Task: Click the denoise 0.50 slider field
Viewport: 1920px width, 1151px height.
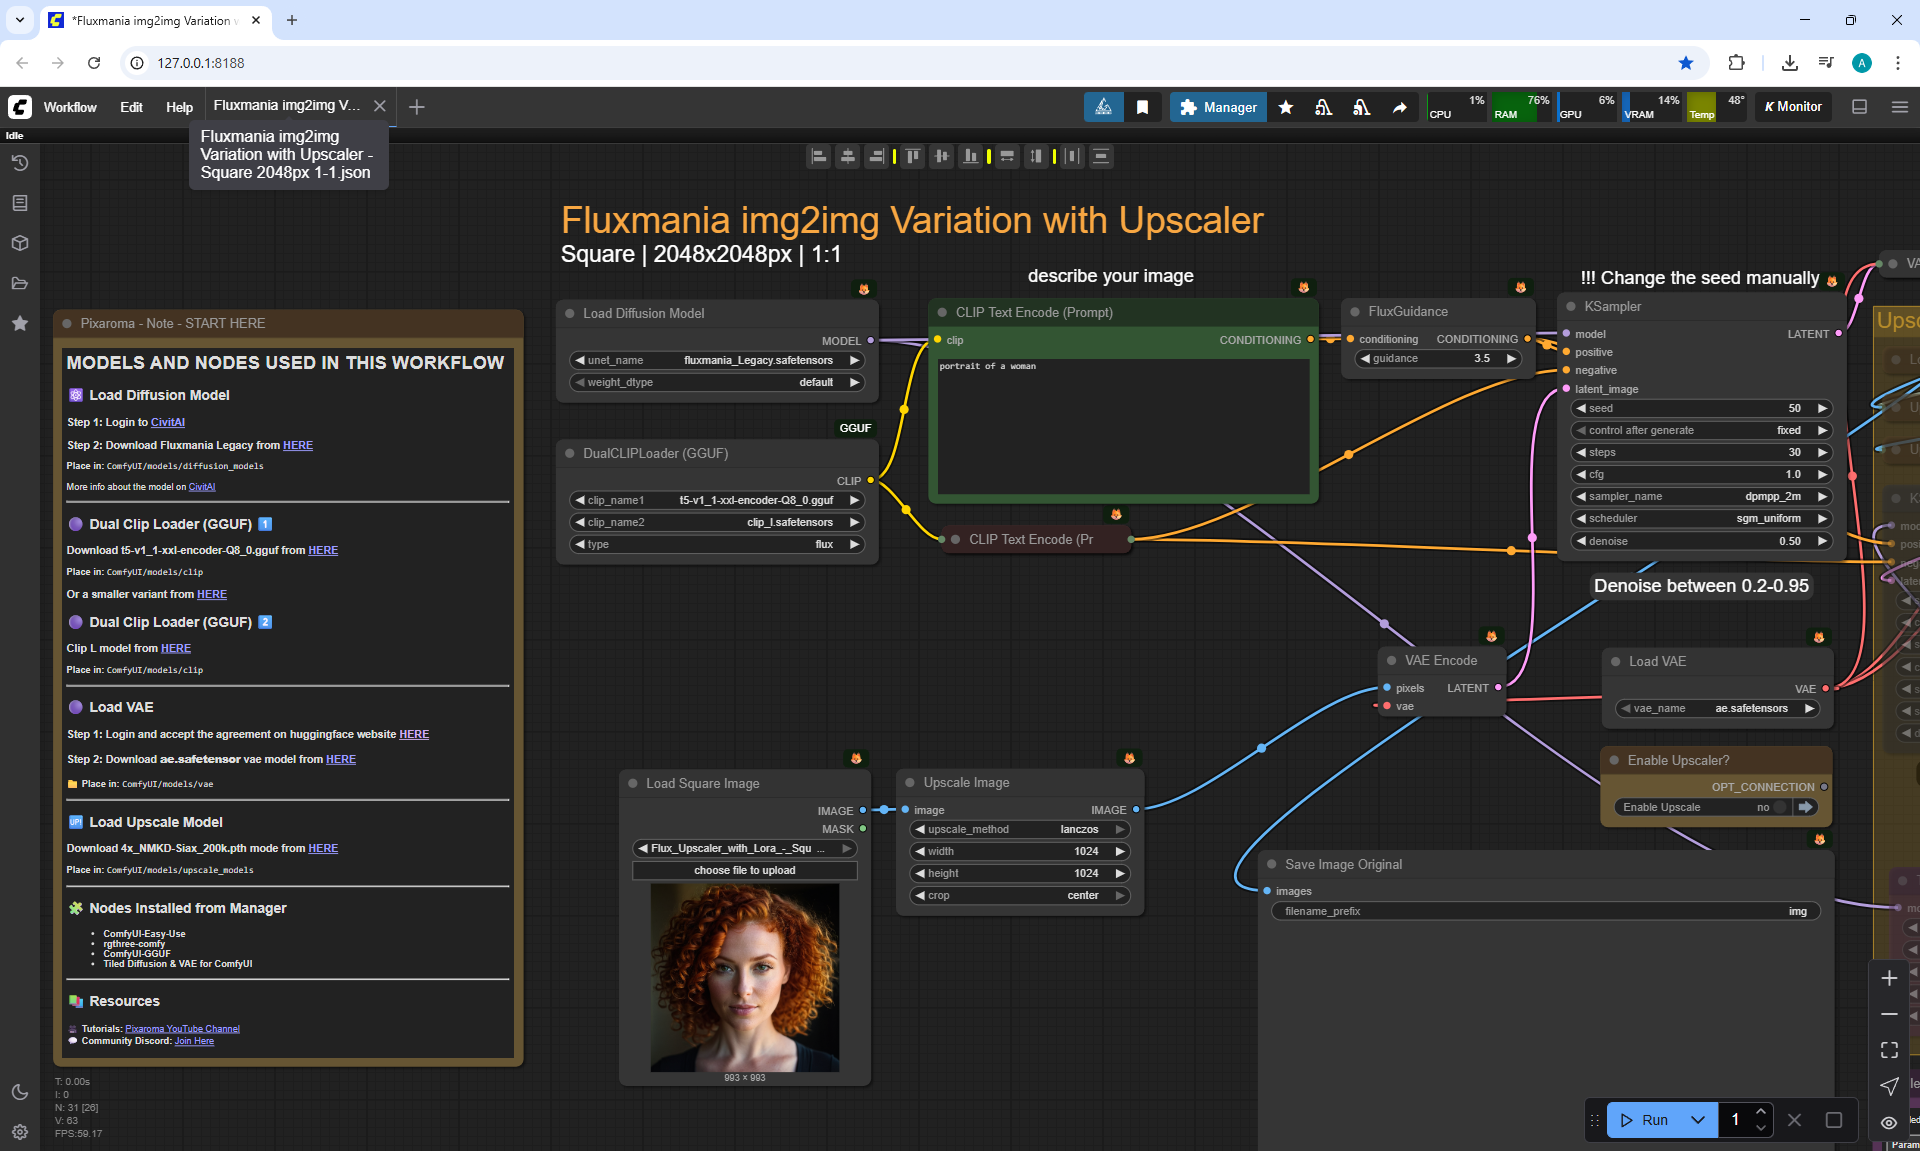Action: coord(1700,541)
